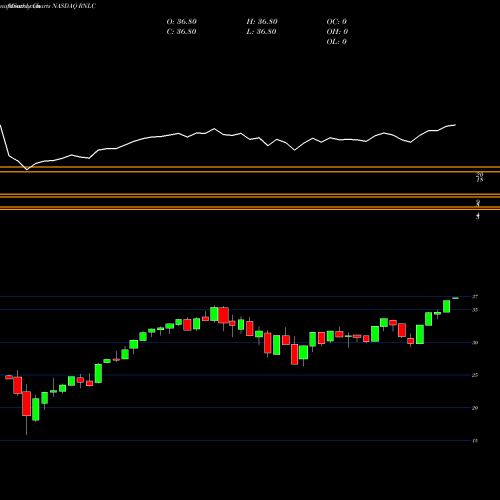Click the 20 price axis label

click(475, 408)
